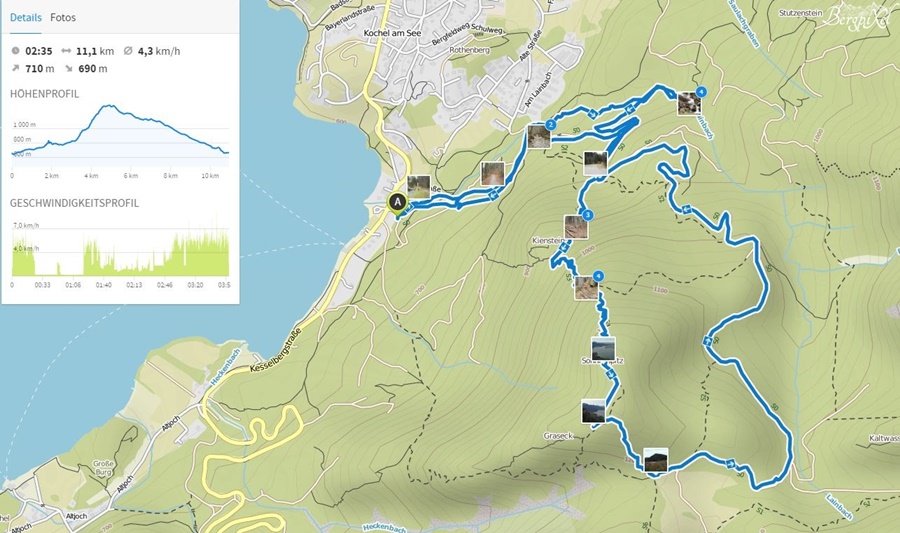Click the start point marker A
Image resolution: width=900 pixels, height=533 pixels.
[x=397, y=203]
